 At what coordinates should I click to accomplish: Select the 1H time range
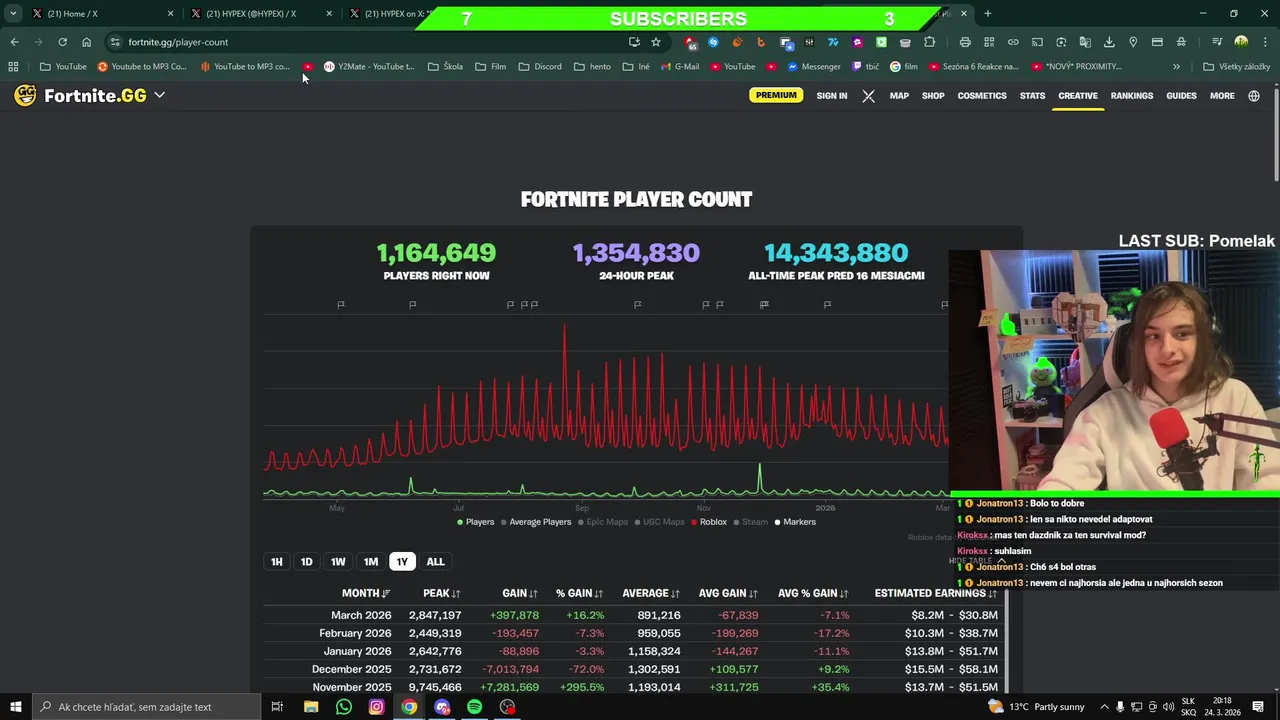pos(277,562)
